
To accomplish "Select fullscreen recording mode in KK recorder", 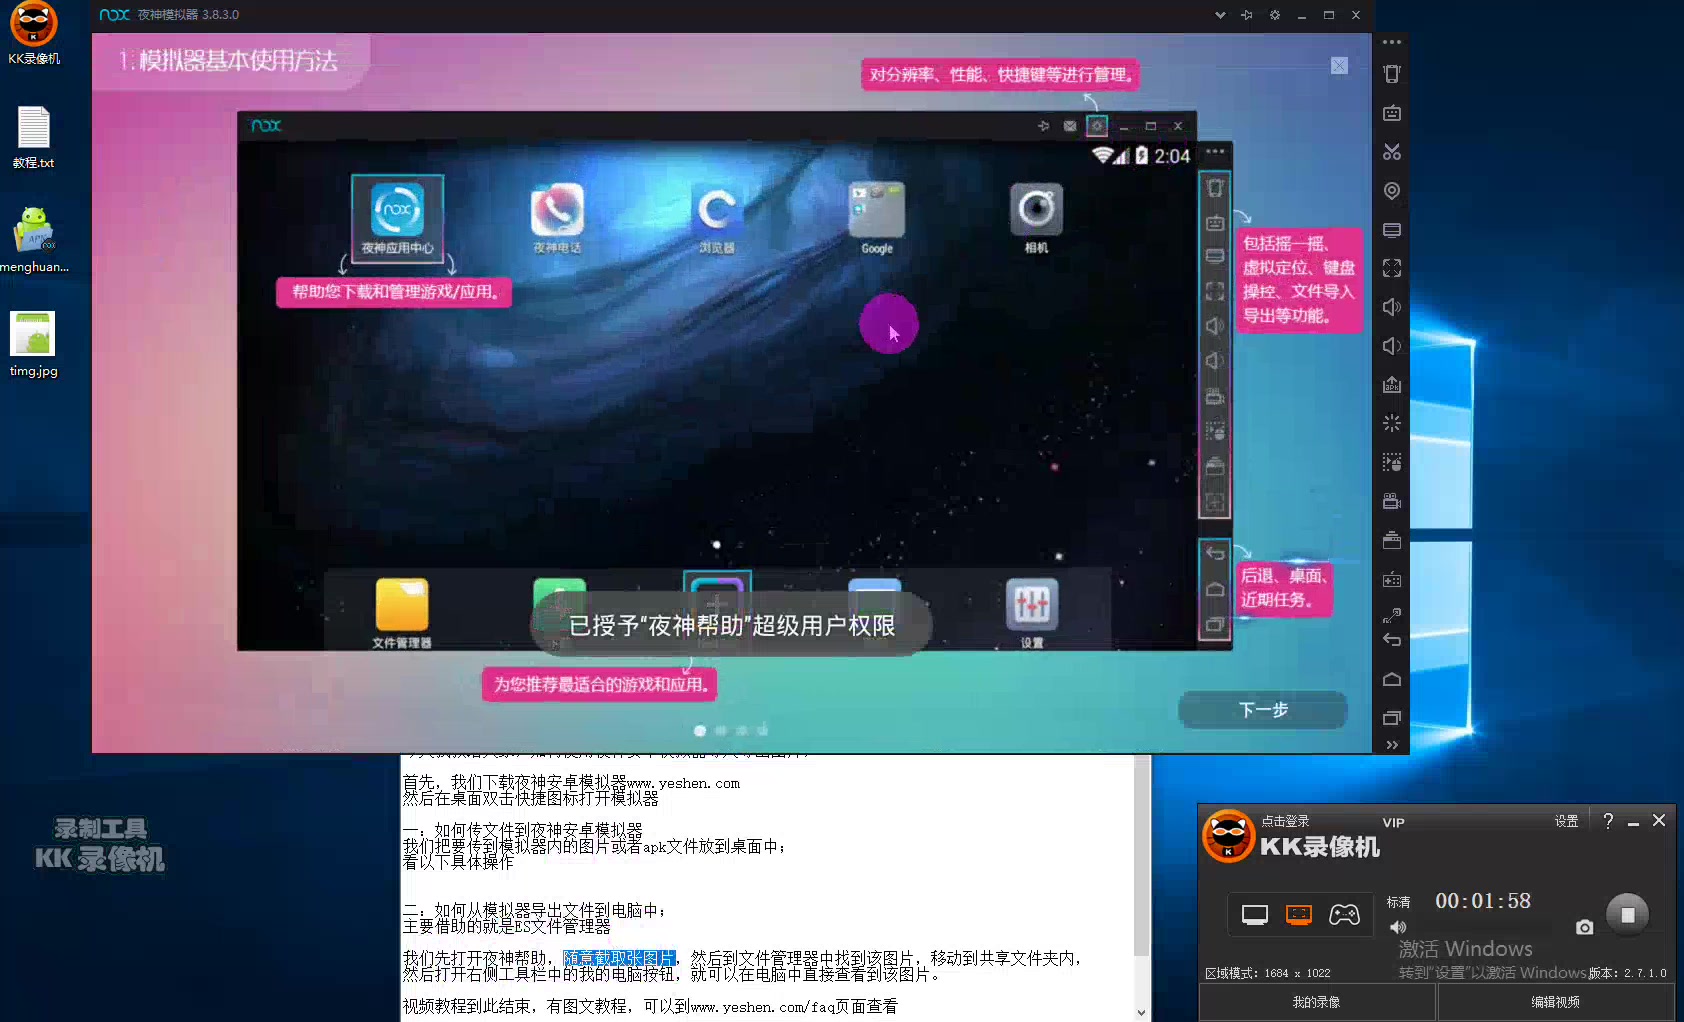I will [1254, 914].
